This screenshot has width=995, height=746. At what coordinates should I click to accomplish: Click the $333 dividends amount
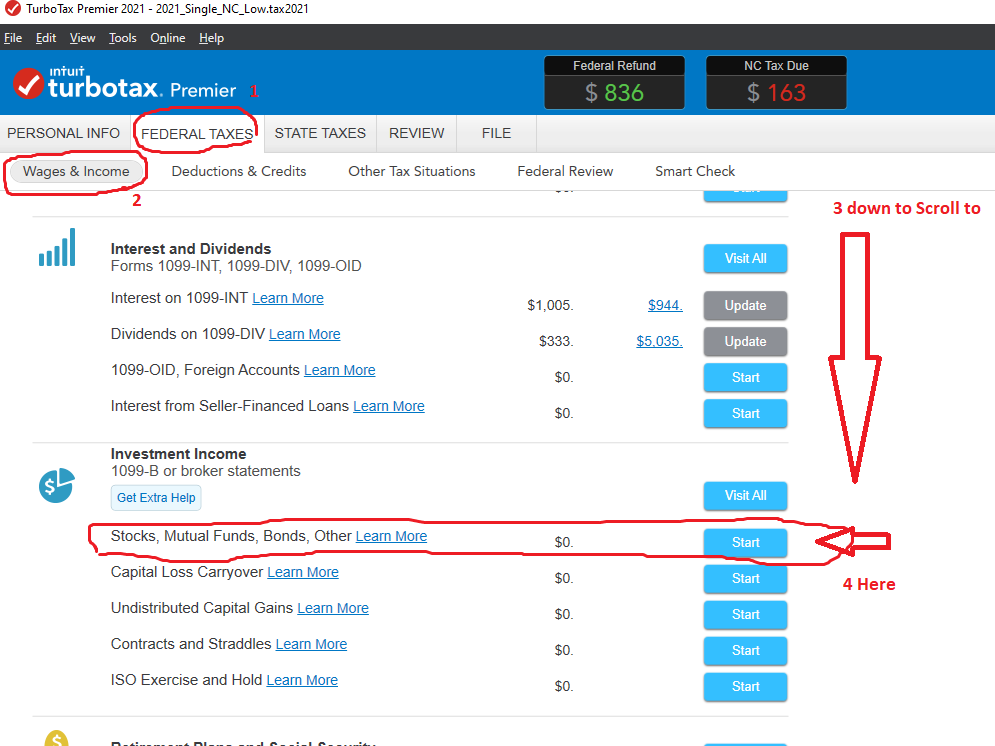(556, 341)
